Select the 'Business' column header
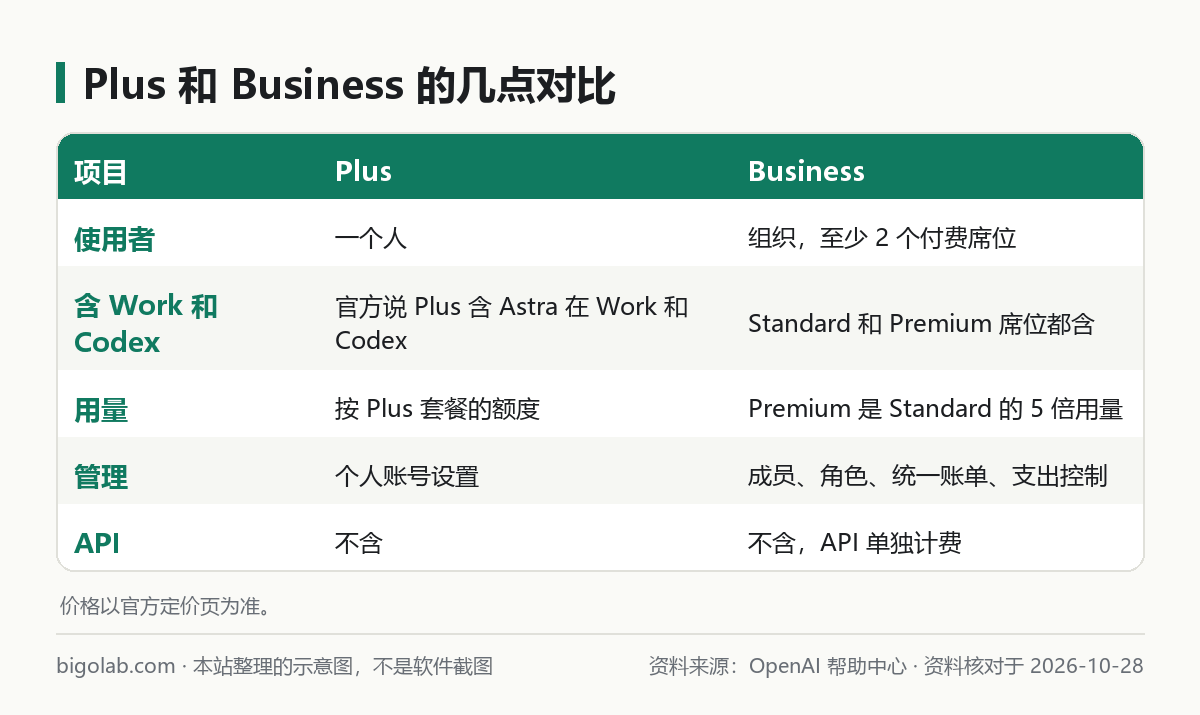Screen dimensions: 1200x715 click(806, 171)
